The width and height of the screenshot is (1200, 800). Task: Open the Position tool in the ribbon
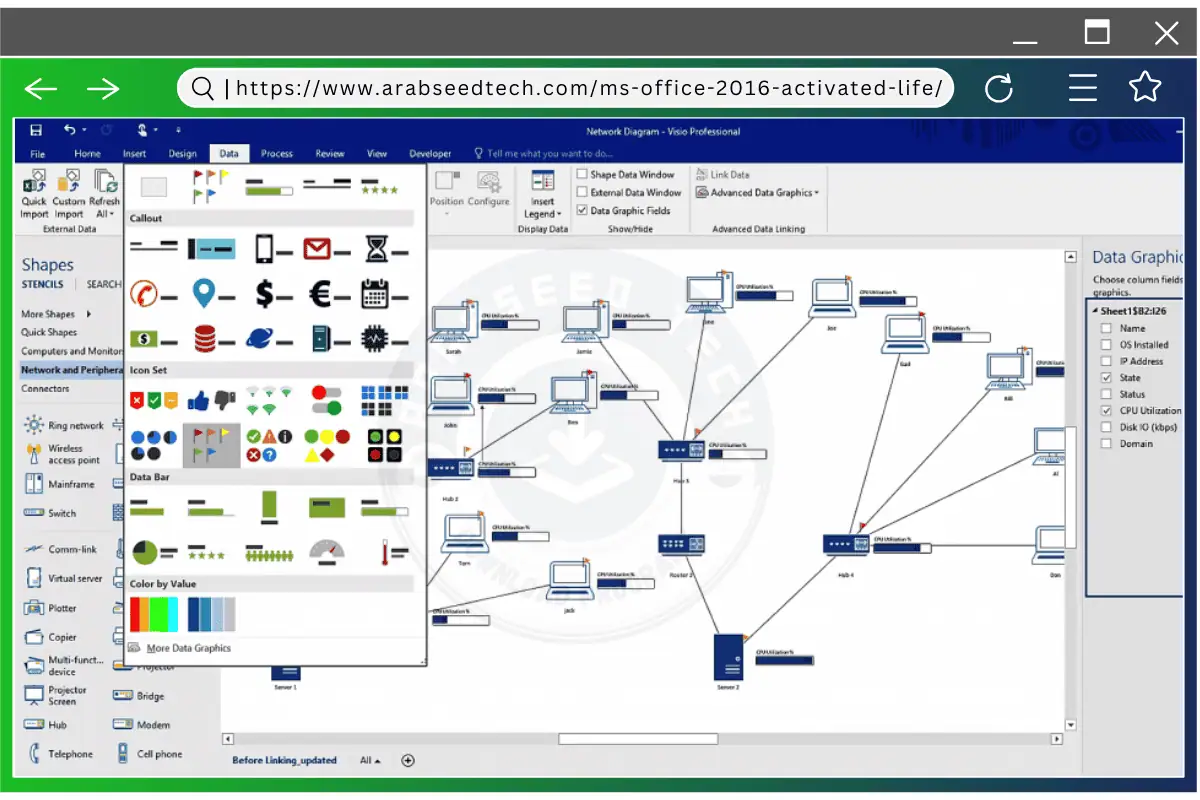click(447, 192)
